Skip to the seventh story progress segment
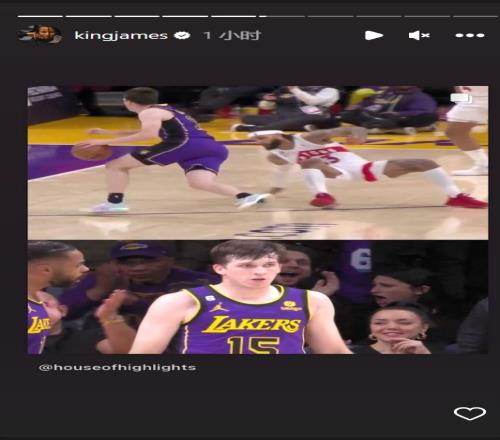 [x=330, y=16]
